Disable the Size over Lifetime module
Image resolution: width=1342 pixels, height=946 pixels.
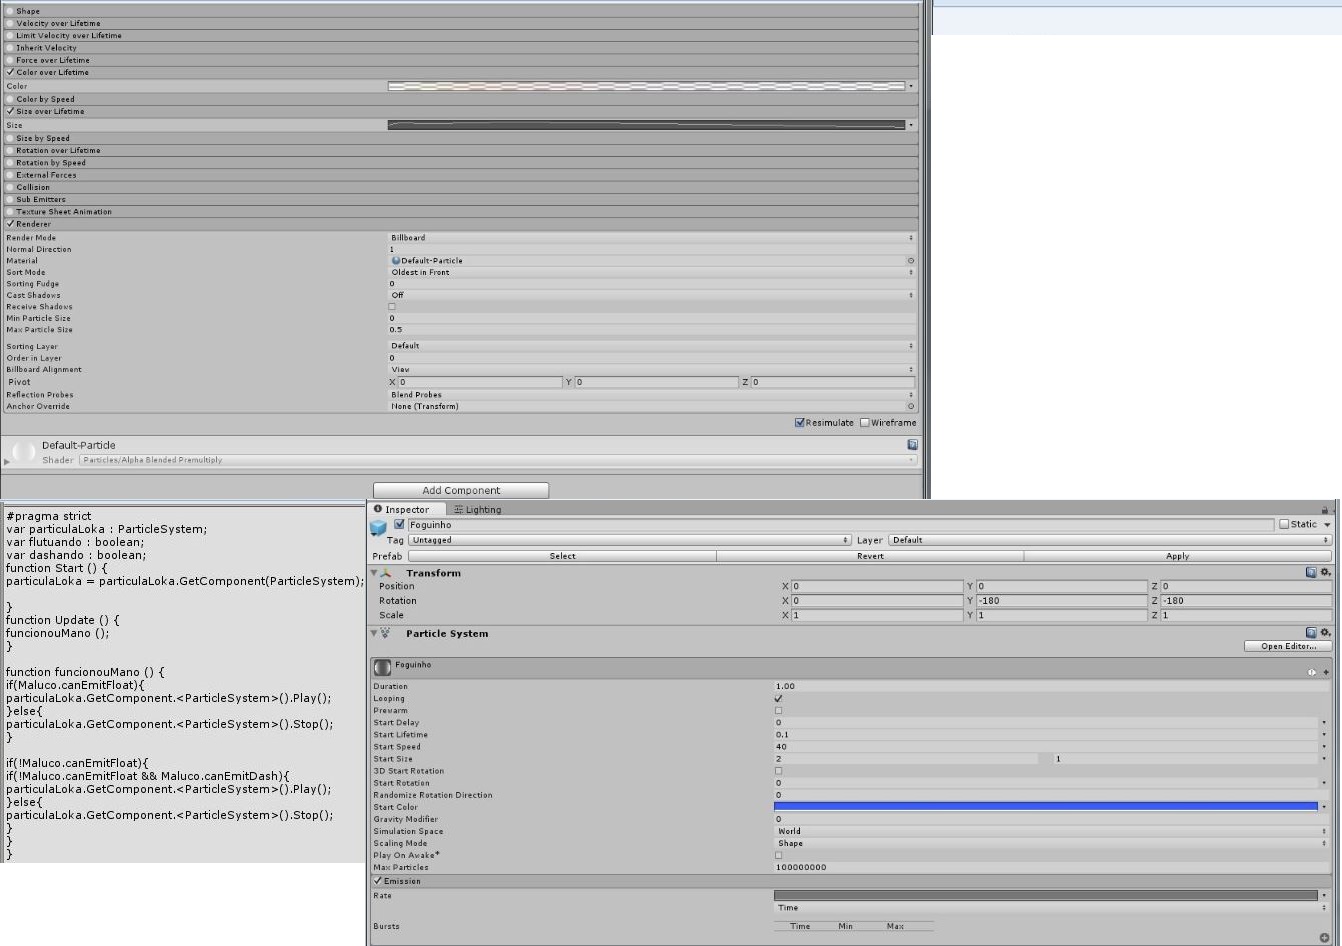point(10,111)
